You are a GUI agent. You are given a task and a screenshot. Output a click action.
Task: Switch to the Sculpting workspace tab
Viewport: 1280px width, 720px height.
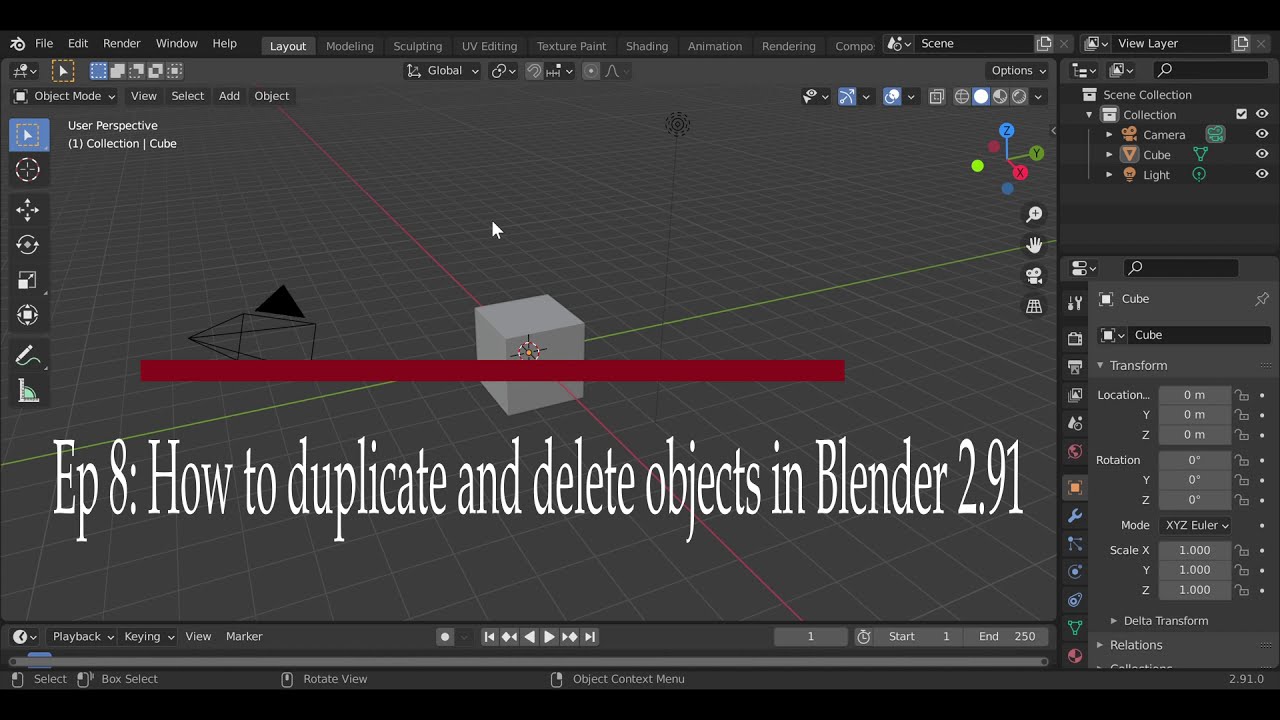[417, 46]
